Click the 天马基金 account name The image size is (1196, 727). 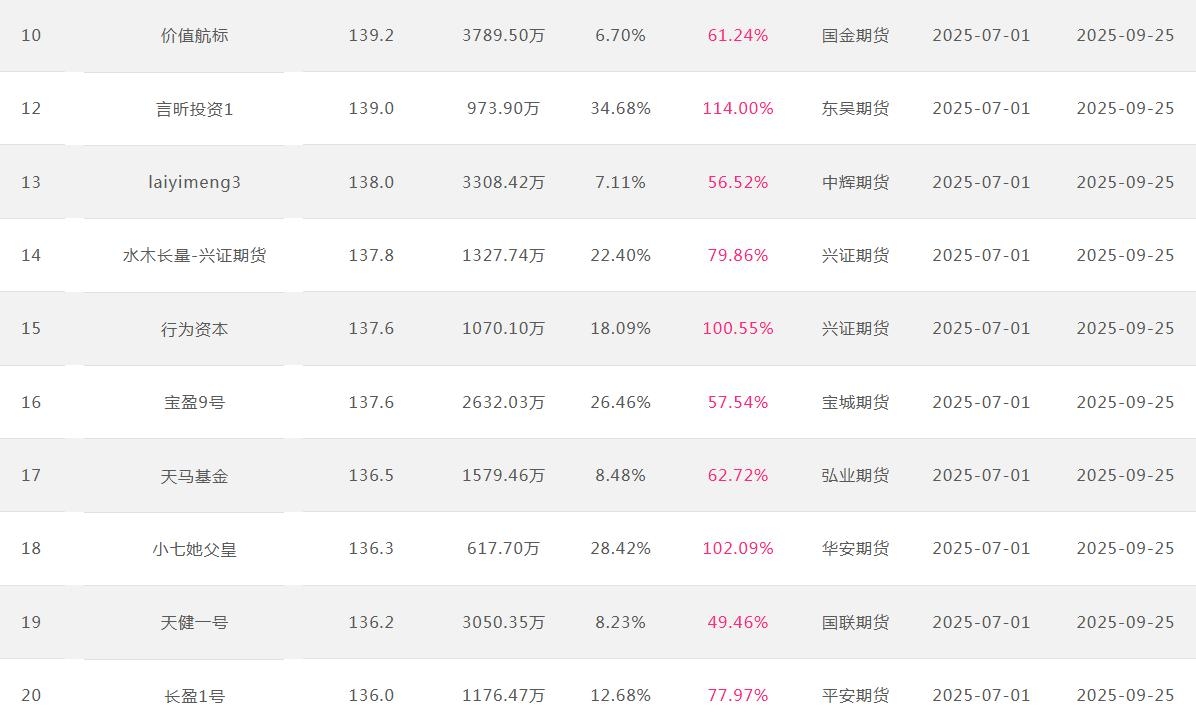194,476
